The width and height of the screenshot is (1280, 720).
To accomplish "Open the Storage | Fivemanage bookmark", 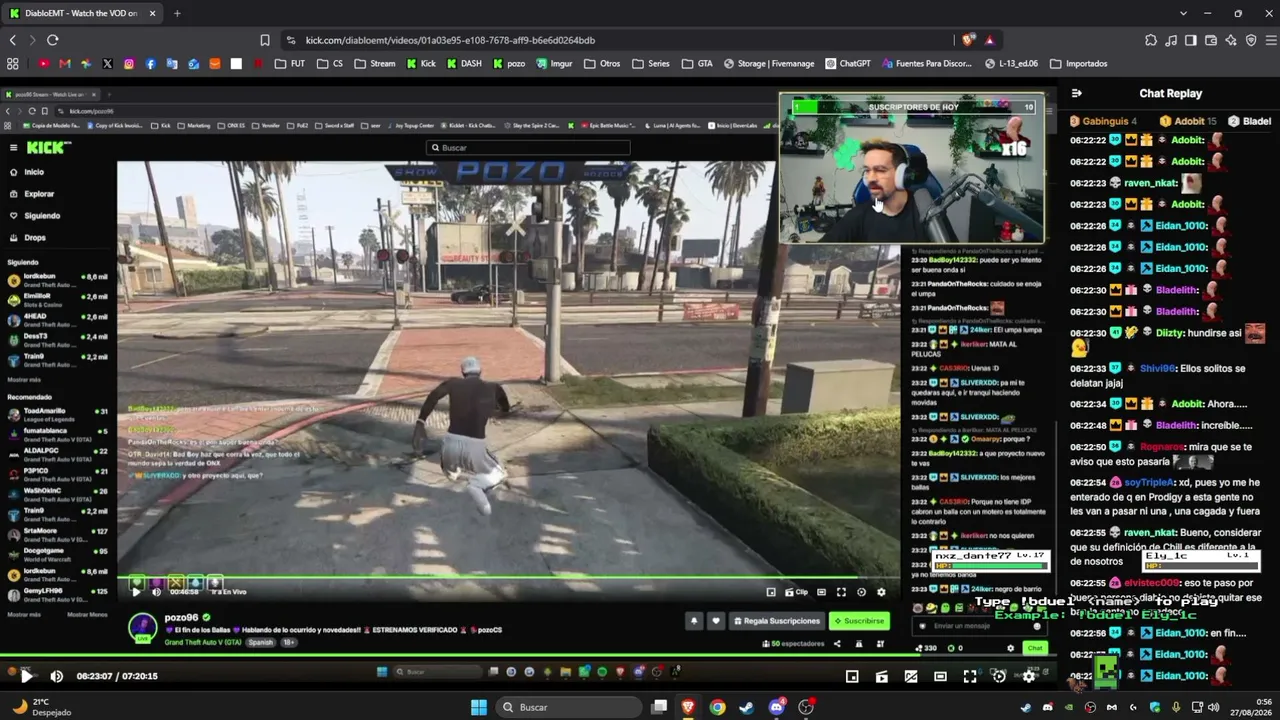I will pyautogui.click(x=768, y=63).
